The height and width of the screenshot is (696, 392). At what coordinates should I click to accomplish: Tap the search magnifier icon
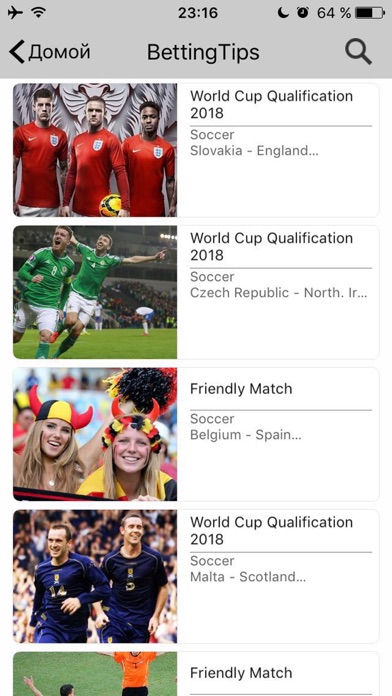(x=358, y=52)
